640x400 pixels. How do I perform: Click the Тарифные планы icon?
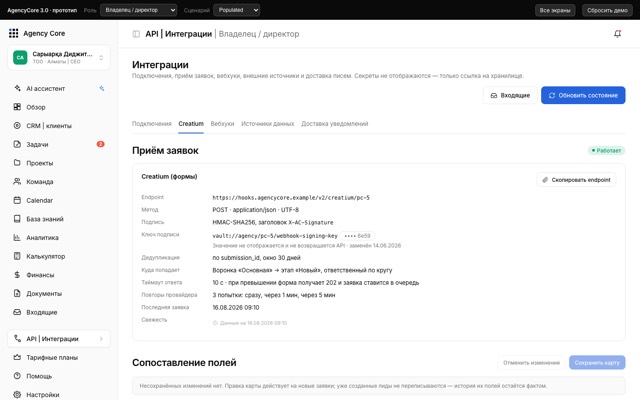coord(17,357)
